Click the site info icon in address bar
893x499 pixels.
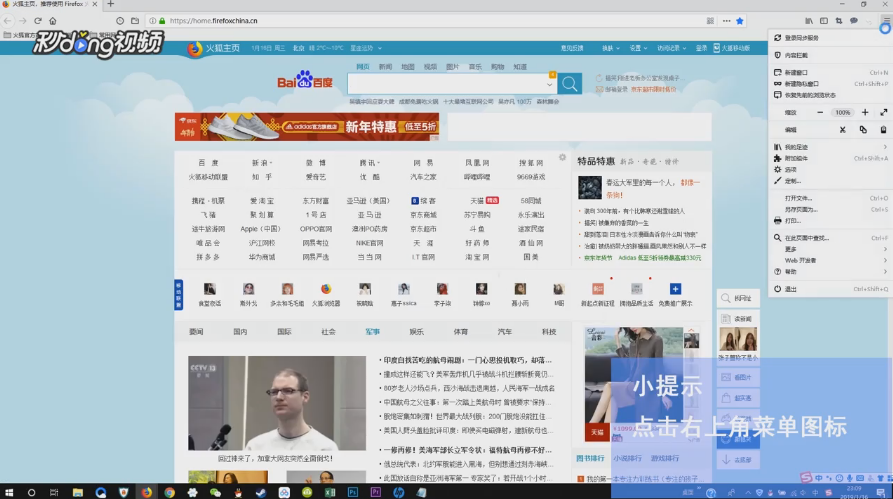153,21
